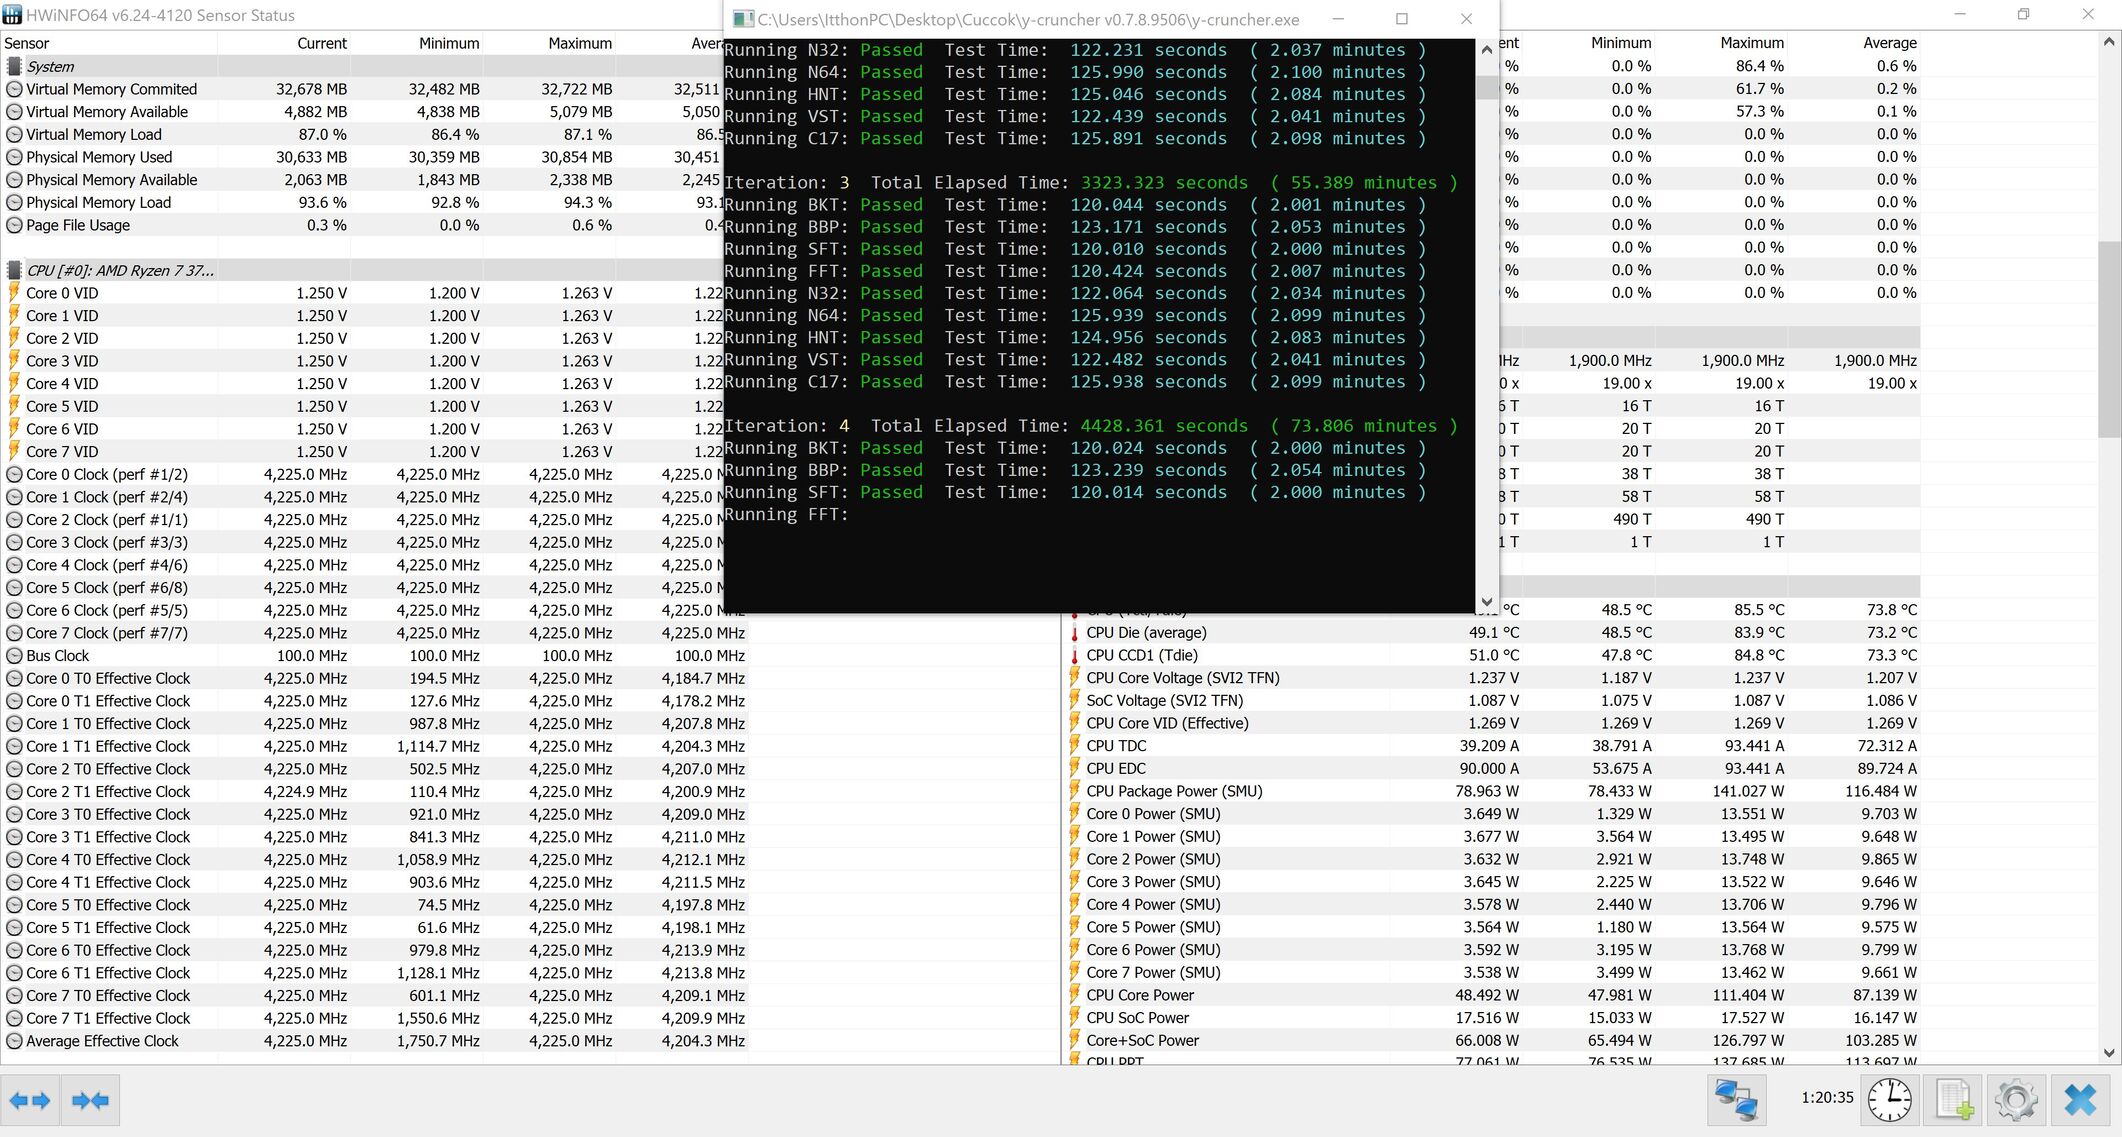Maximize the y-cruncher console window
The width and height of the screenshot is (2122, 1137).
click(x=1402, y=19)
